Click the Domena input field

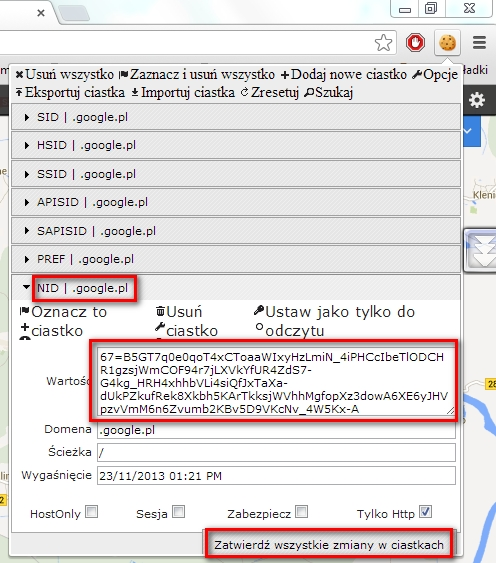coord(276,430)
